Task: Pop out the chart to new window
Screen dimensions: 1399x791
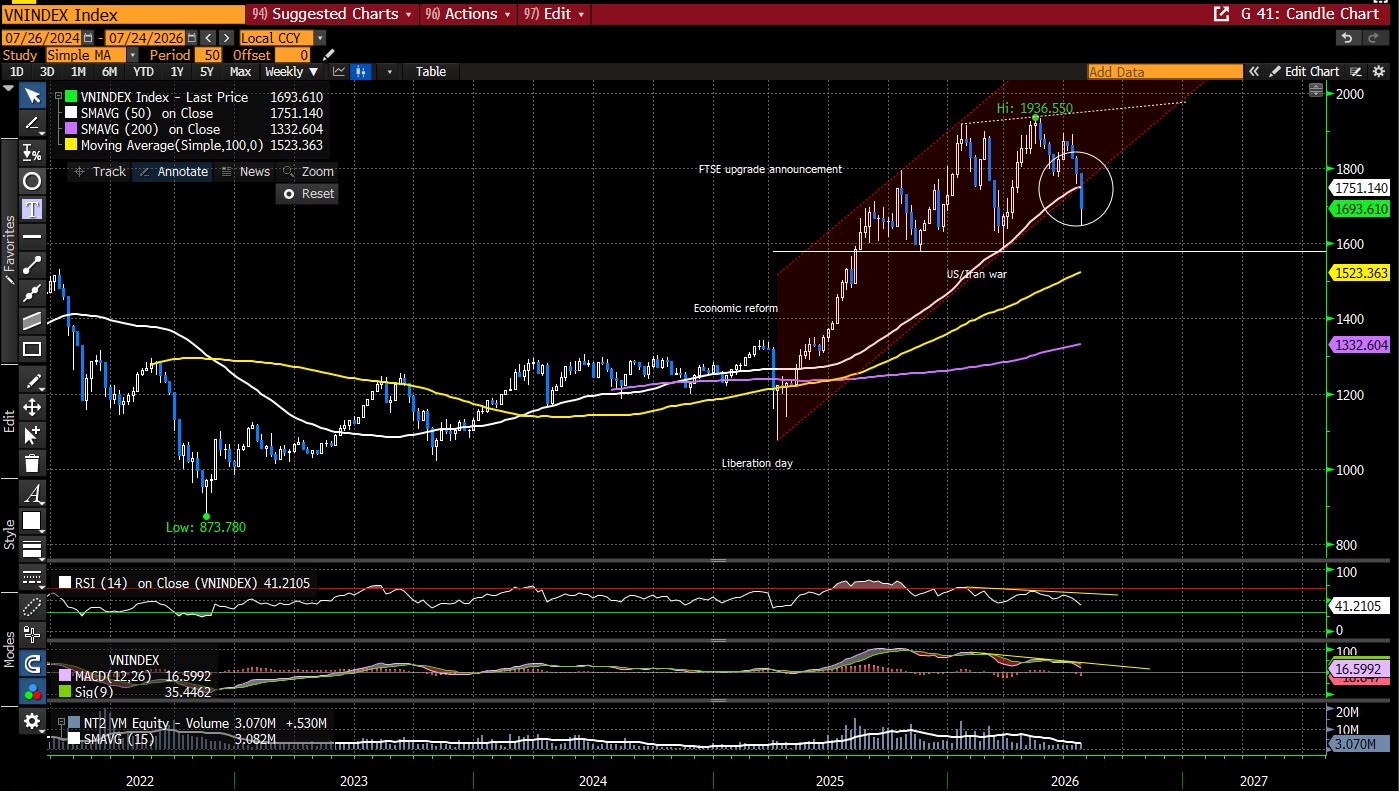Action: tap(1220, 14)
